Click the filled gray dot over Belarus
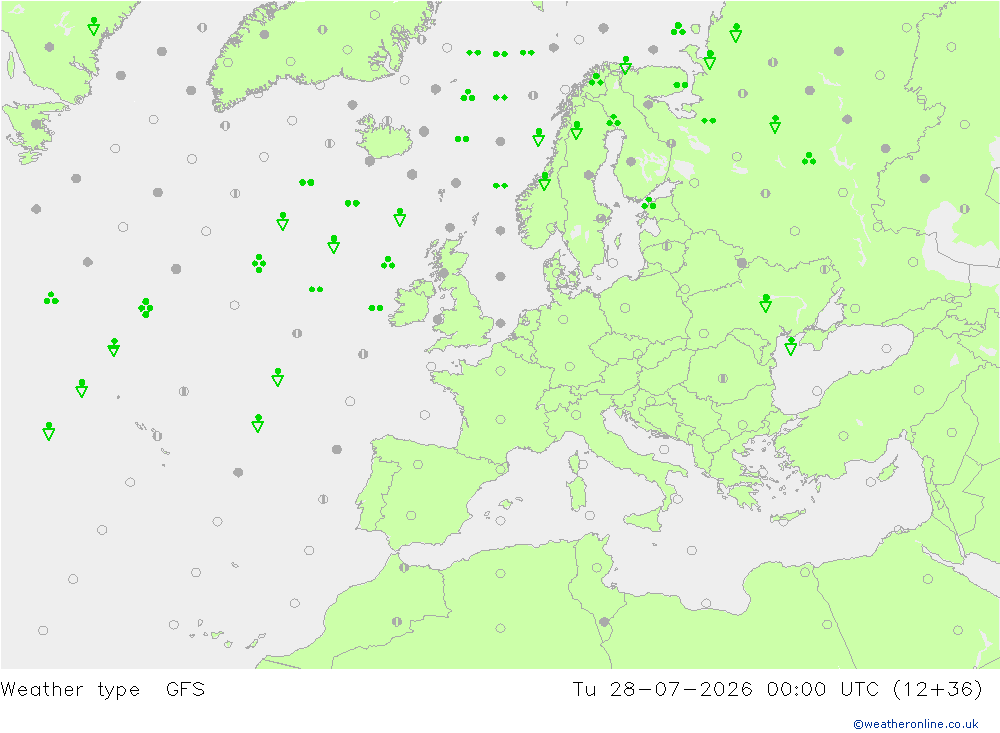 click(741, 262)
